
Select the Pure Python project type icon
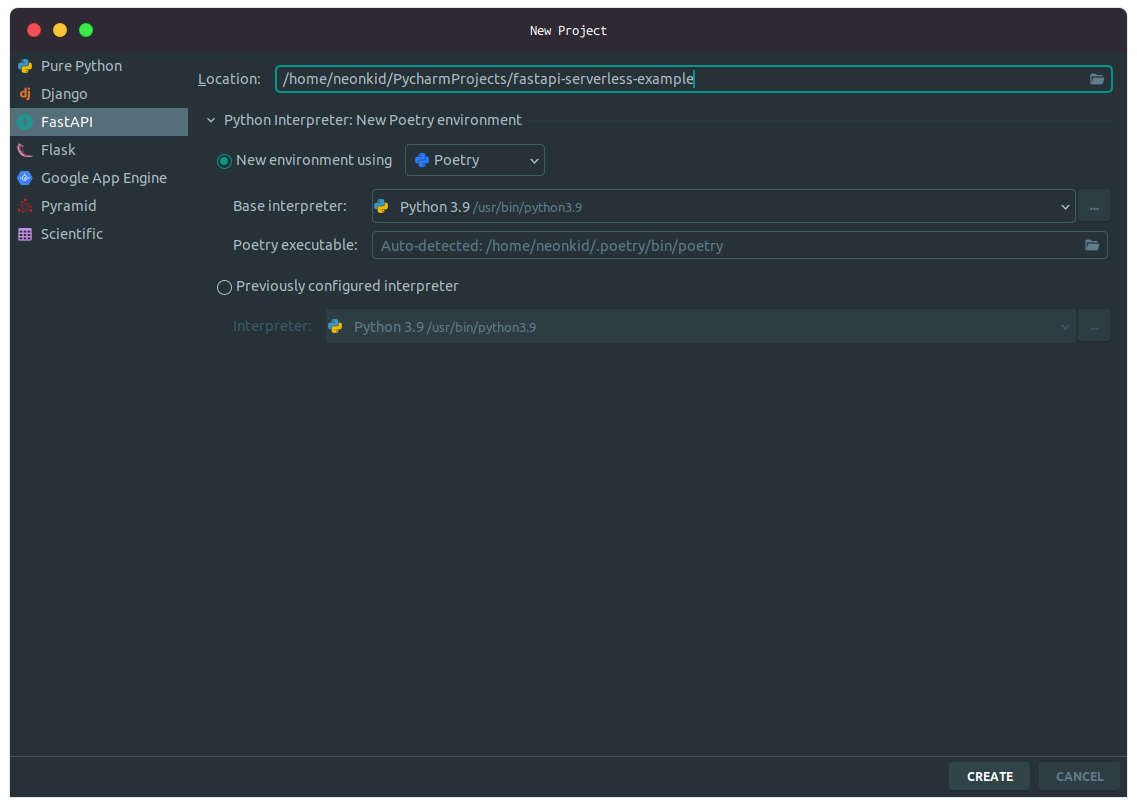24,65
